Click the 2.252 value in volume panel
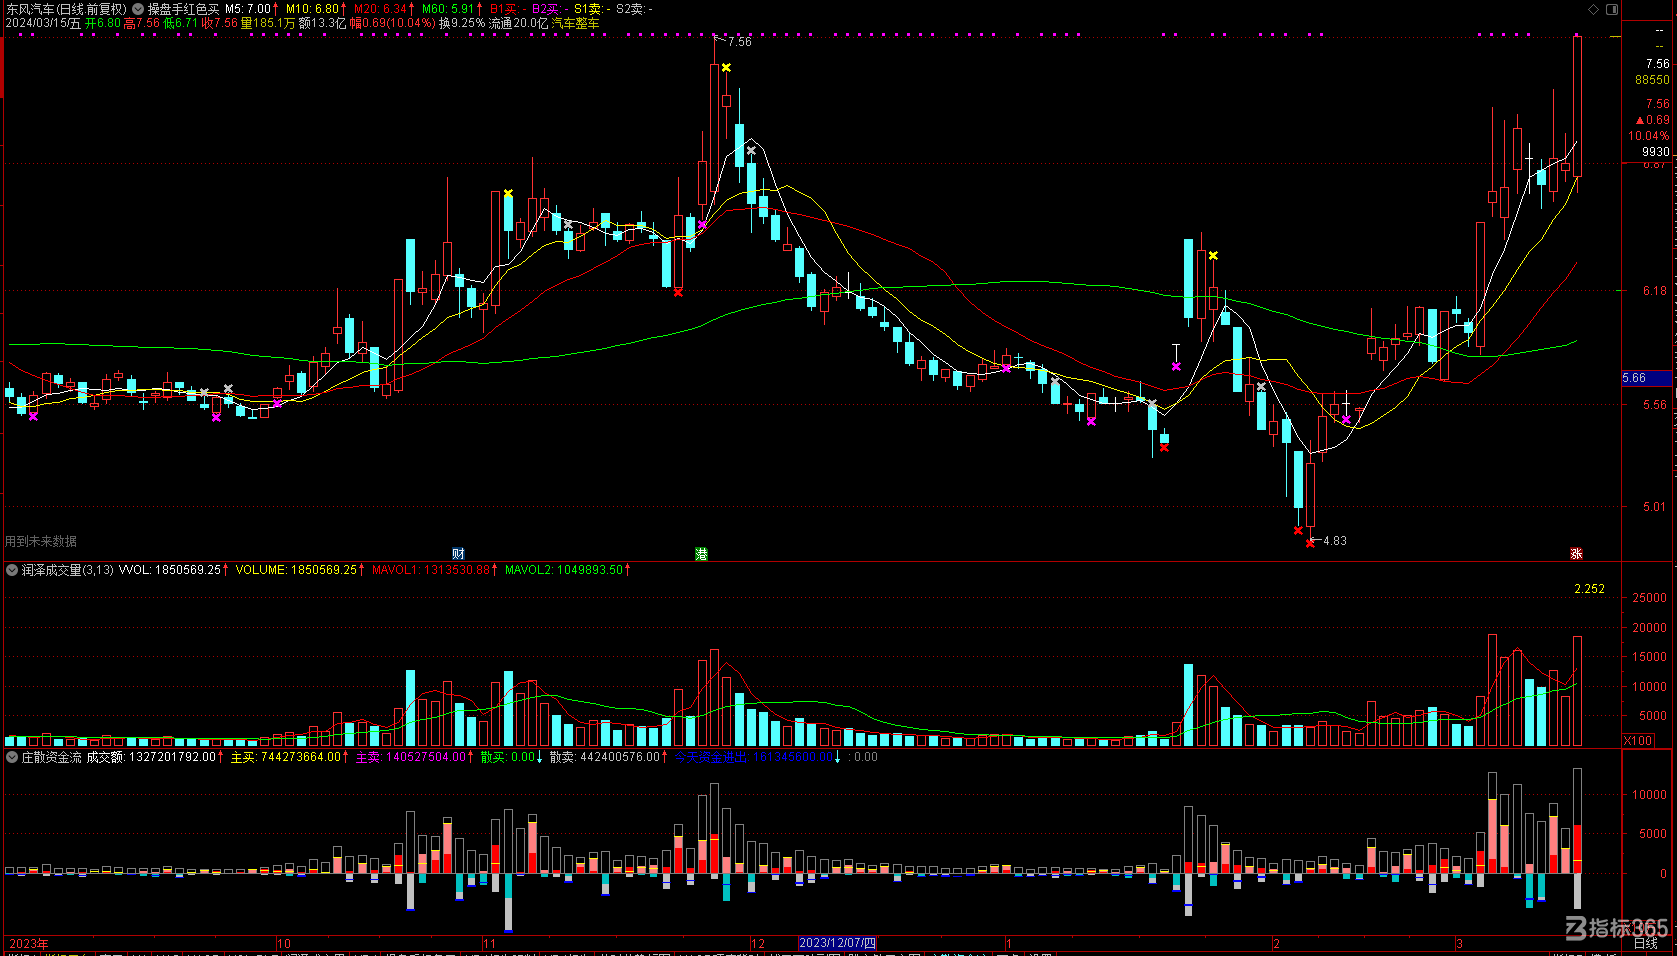The height and width of the screenshot is (956, 1677). coord(1589,589)
